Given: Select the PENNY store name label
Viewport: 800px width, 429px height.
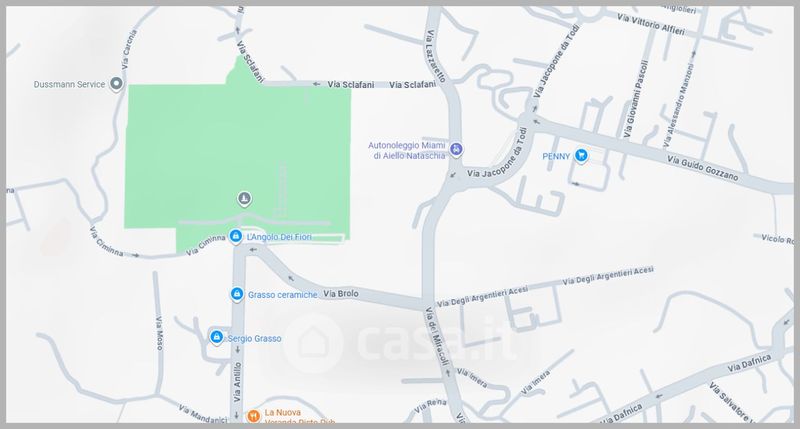Looking at the screenshot, I should click(x=556, y=156).
